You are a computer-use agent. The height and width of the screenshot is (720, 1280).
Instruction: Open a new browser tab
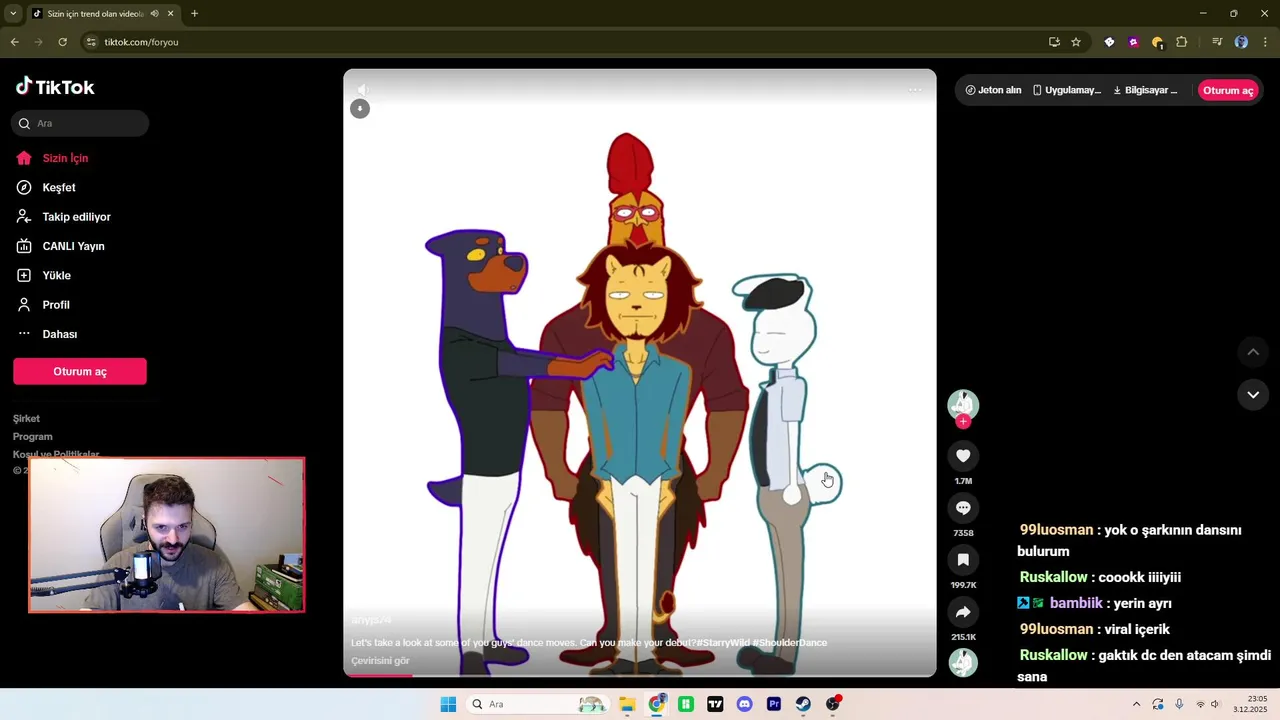tap(194, 13)
